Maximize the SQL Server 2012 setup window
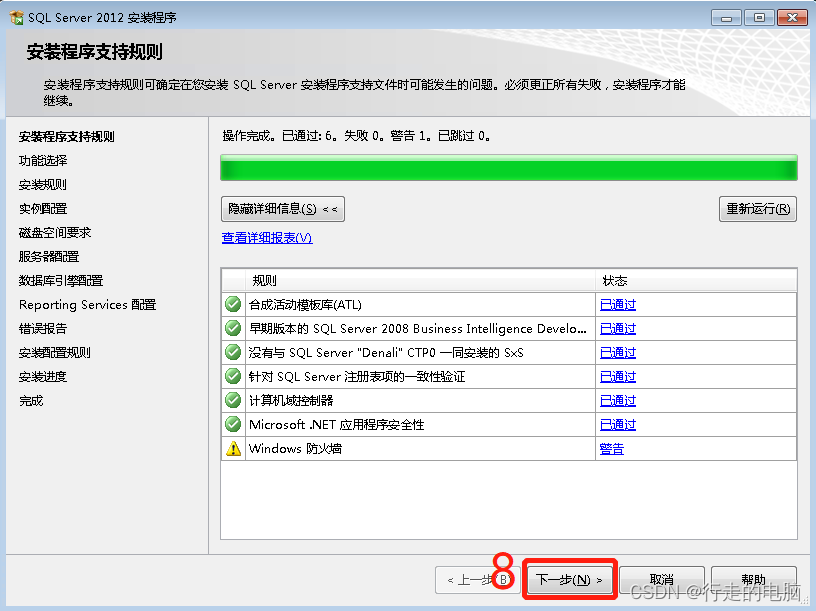The image size is (816, 611). click(759, 18)
